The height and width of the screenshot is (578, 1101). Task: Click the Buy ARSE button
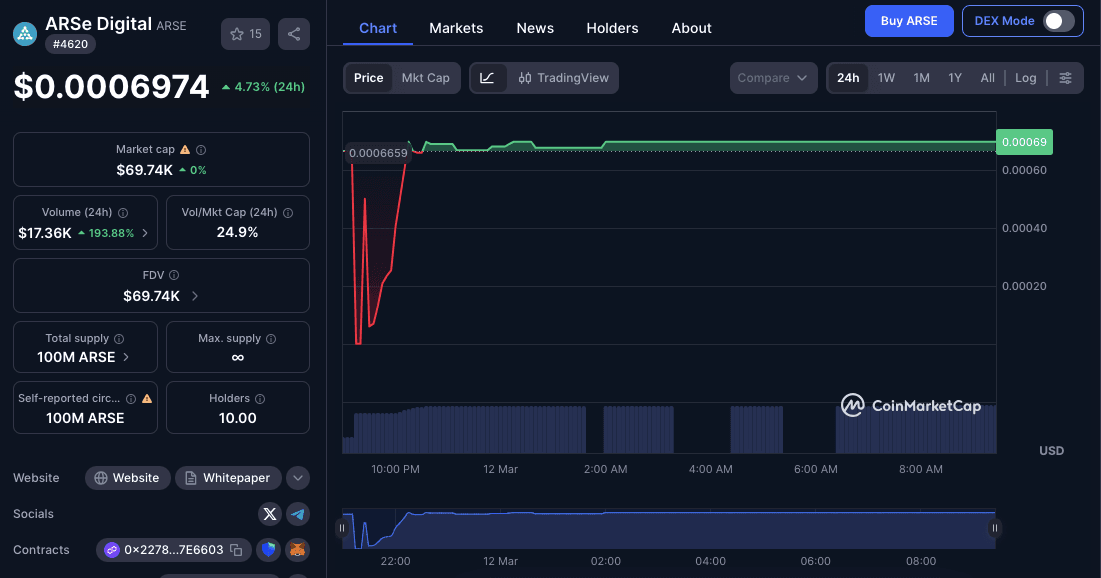pos(908,20)
